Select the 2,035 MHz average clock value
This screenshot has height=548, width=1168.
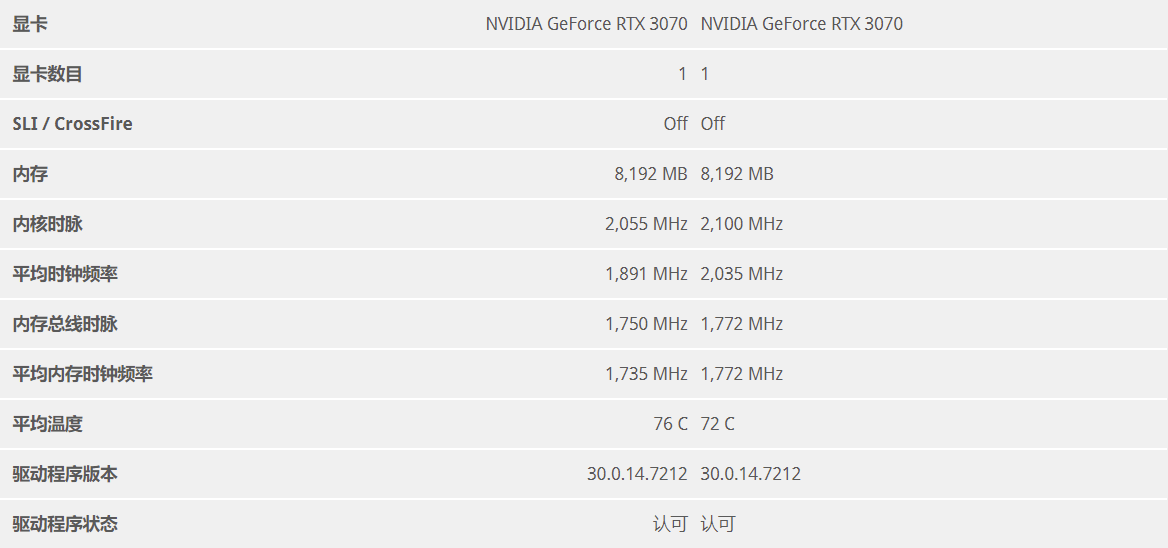pyautogui.click(x=742, y=274)
